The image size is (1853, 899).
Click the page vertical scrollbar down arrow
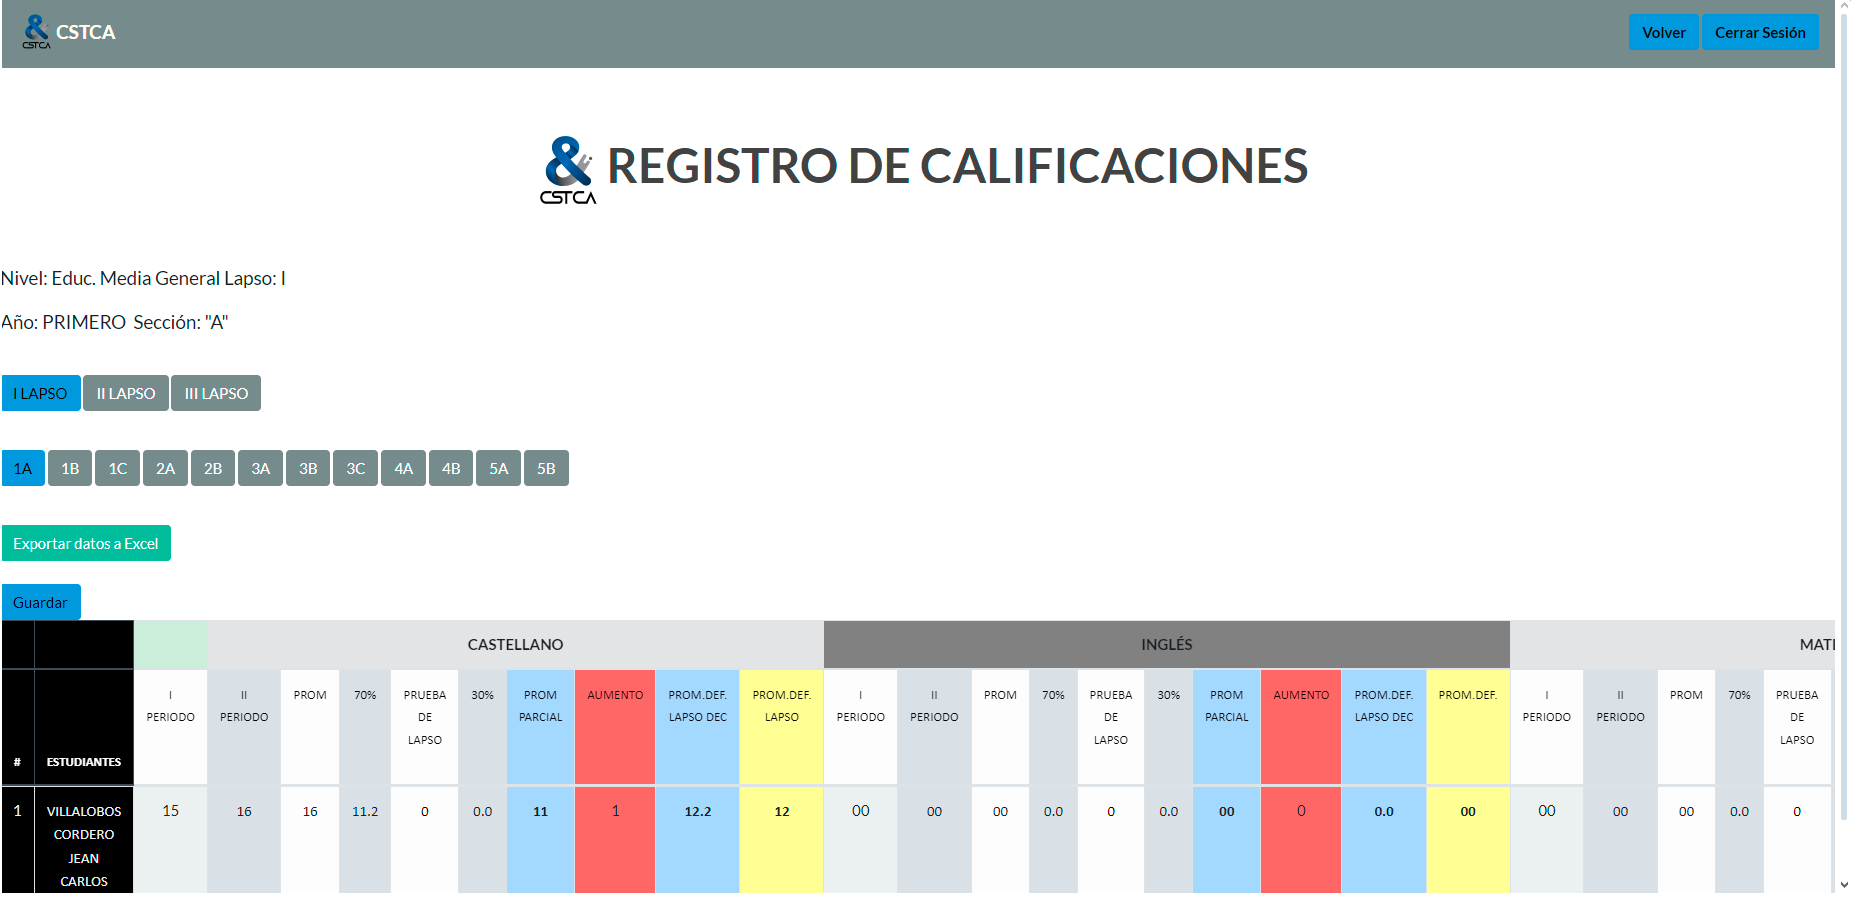1844,885
